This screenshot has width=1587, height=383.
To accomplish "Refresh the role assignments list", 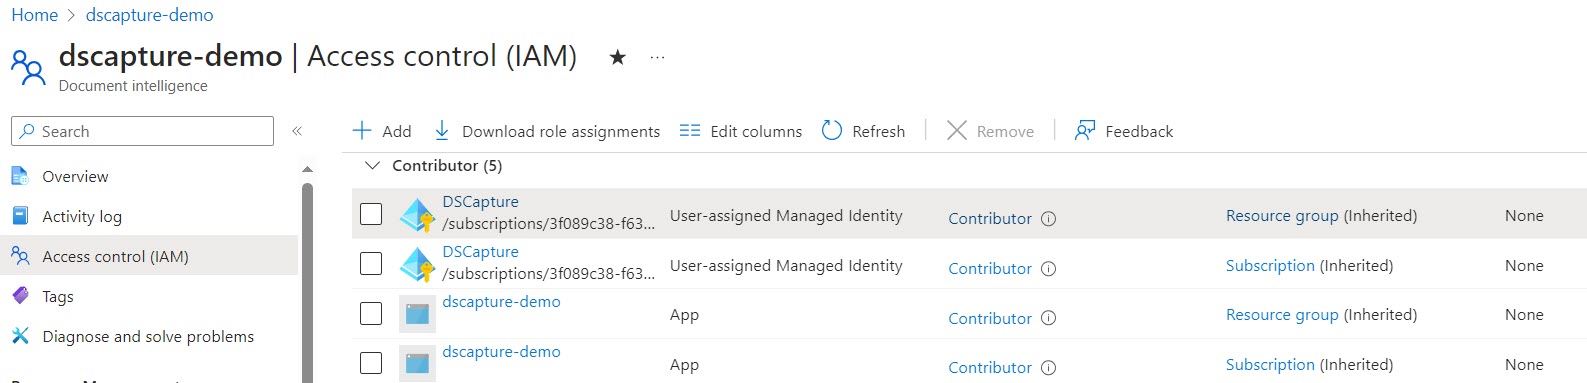I will 863,131.
